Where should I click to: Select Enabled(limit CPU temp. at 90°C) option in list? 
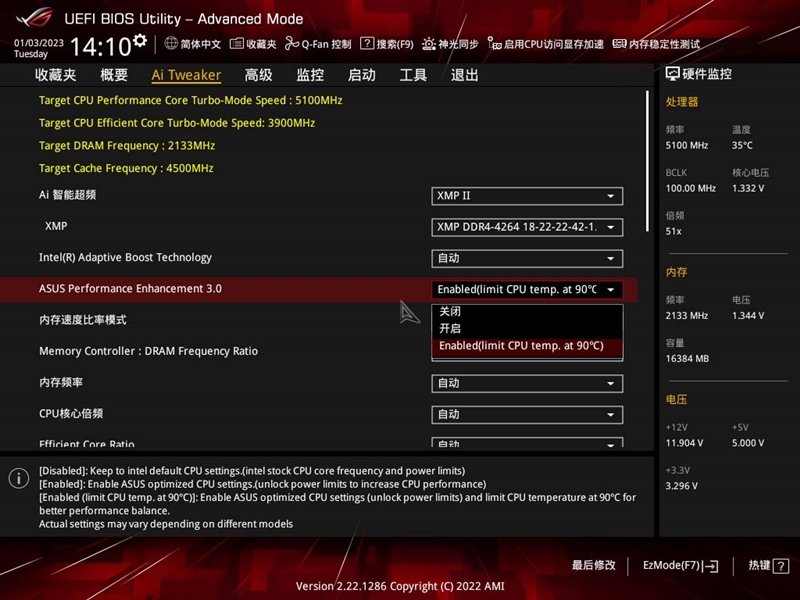click(527, 346)
